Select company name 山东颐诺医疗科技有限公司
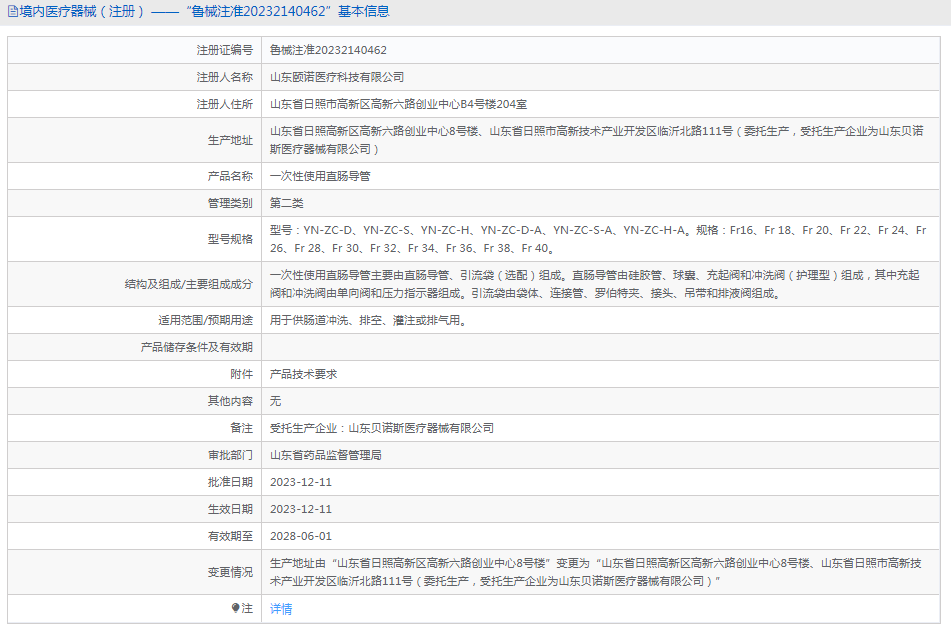Screen dimensions: 951x631 (337, 77)
